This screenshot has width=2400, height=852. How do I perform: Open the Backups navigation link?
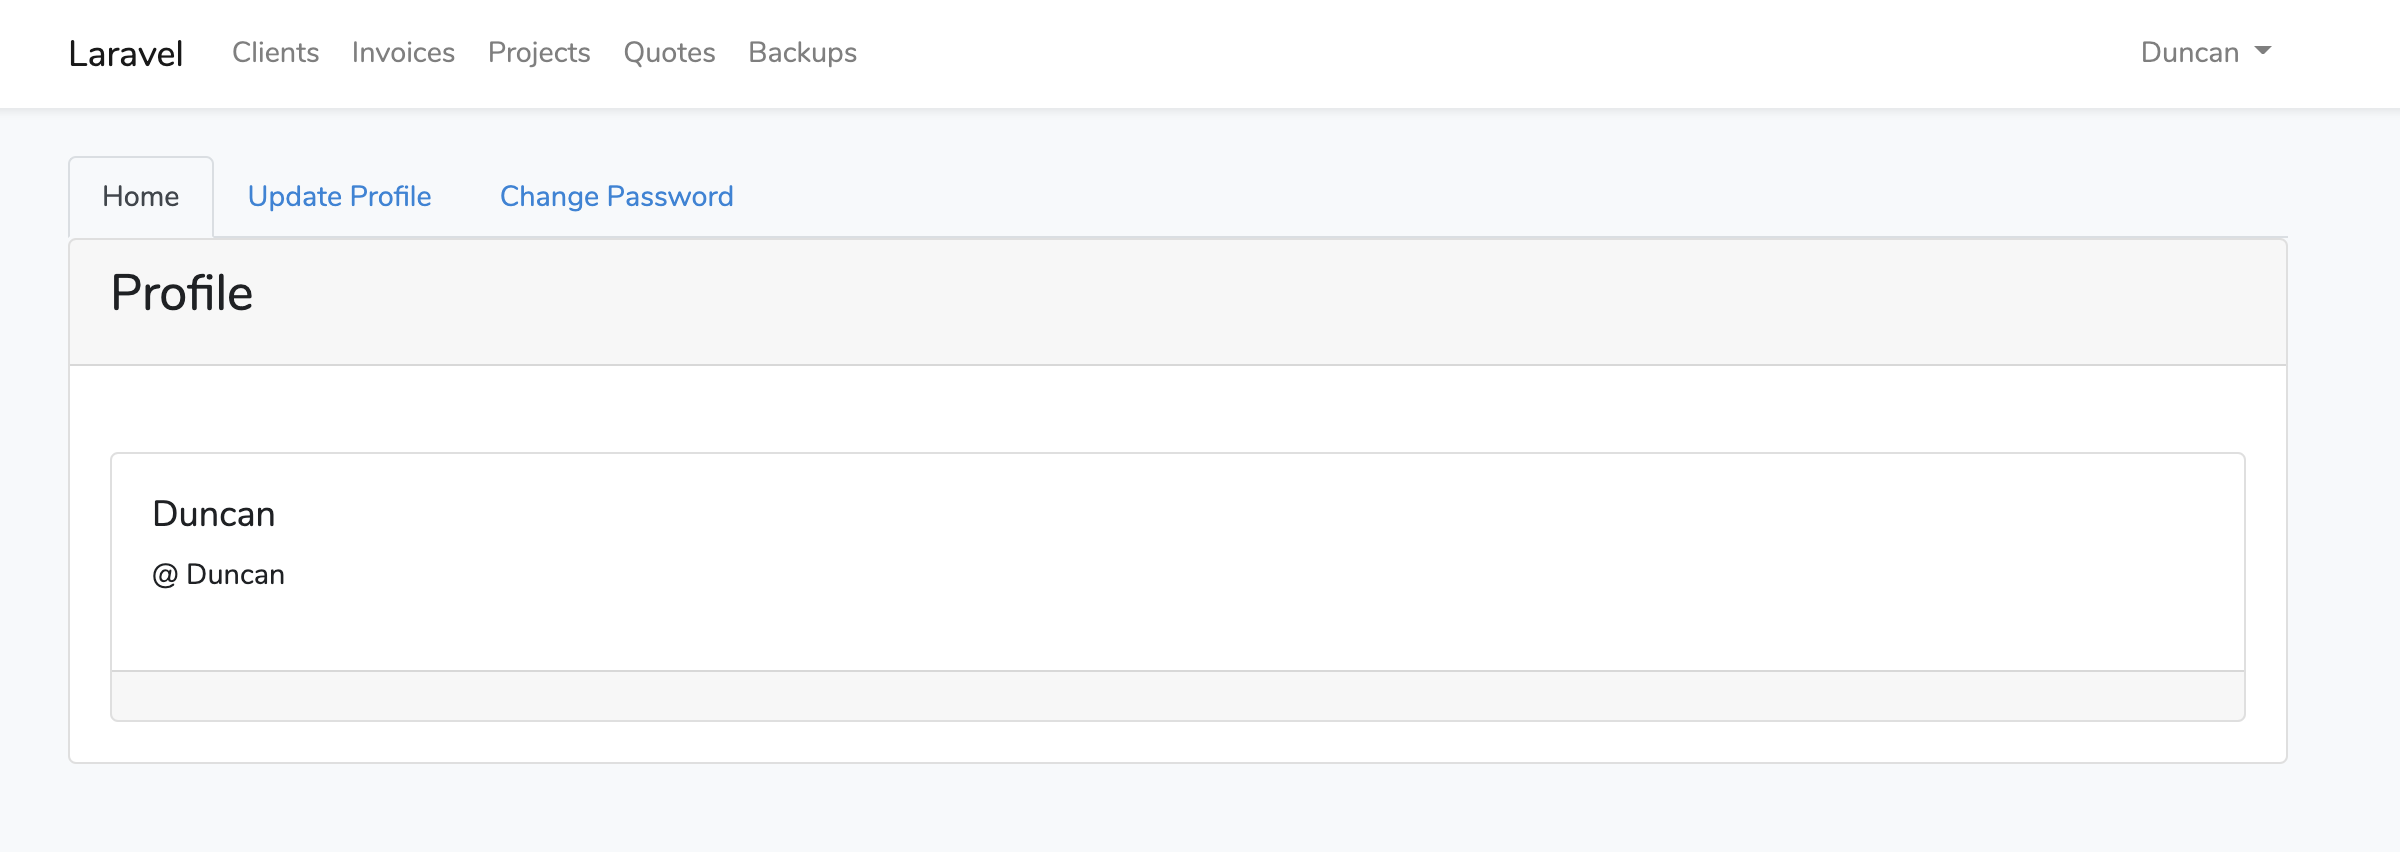[x=802, y=53]
